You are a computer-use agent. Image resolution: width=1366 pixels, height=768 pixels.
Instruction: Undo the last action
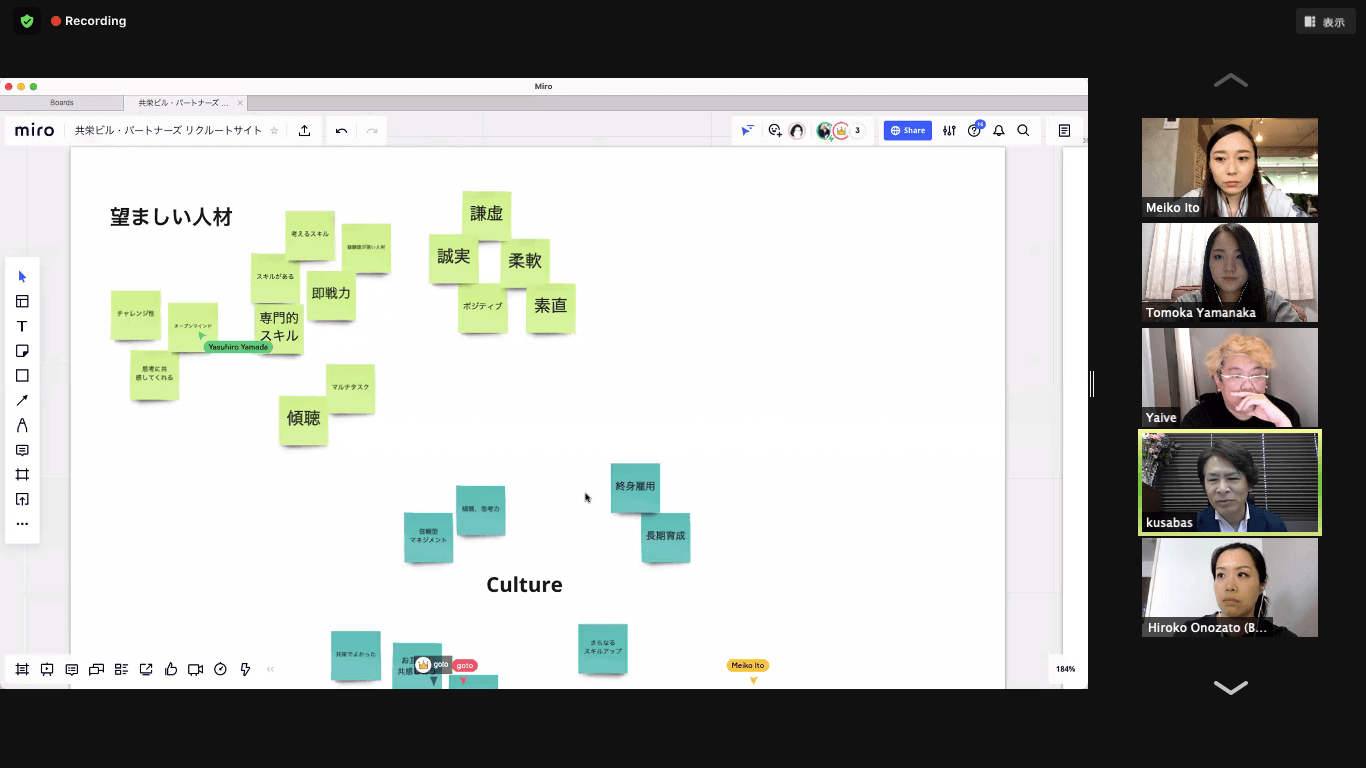click(x=342, y=131)
